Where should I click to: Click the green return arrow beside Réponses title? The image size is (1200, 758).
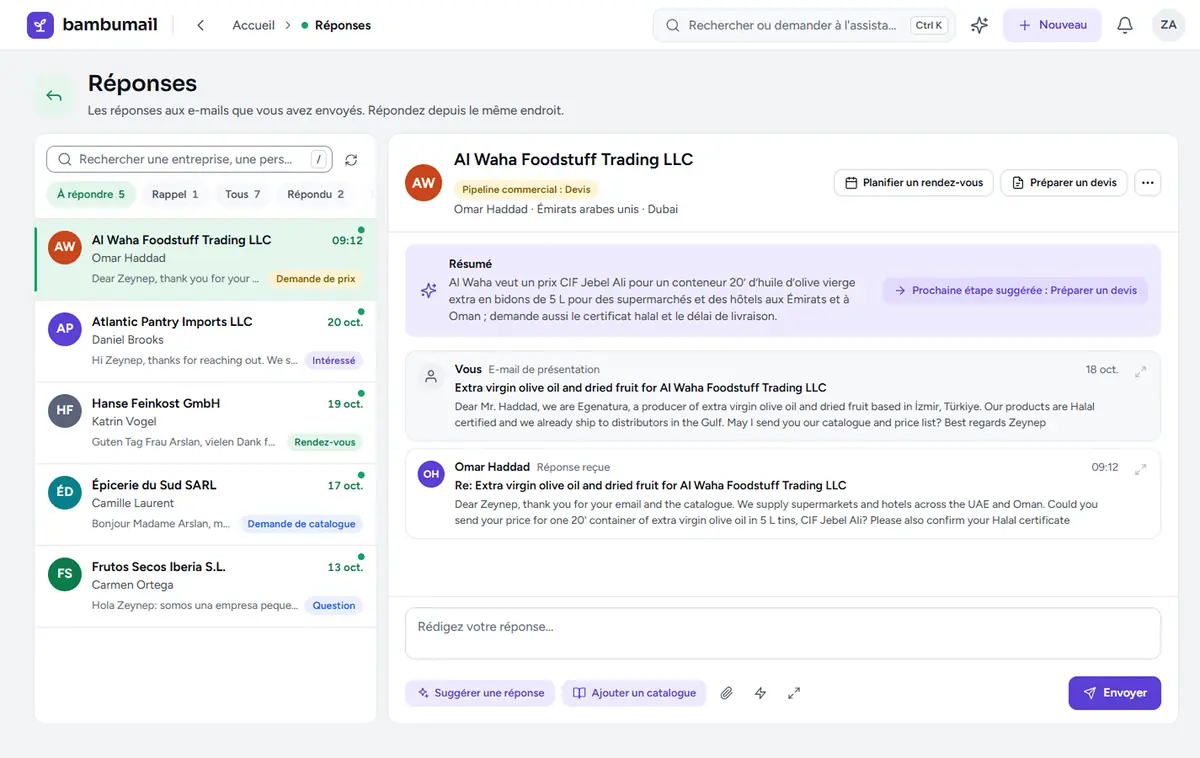click(54, 96)
